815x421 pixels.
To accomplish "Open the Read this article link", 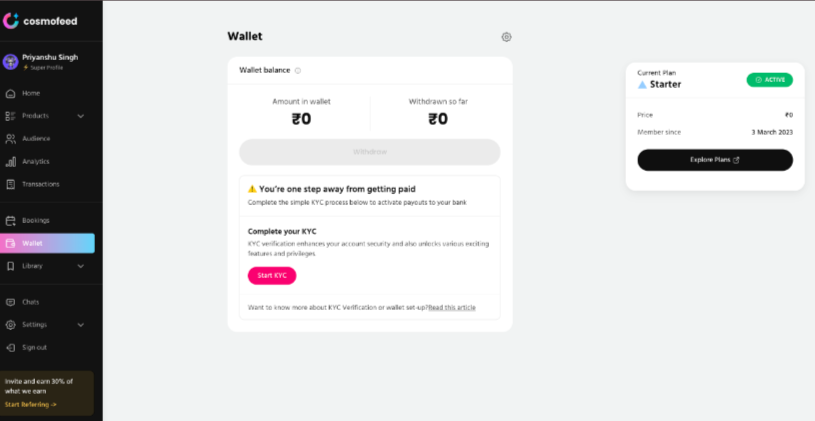I will (x=452, y=308).
